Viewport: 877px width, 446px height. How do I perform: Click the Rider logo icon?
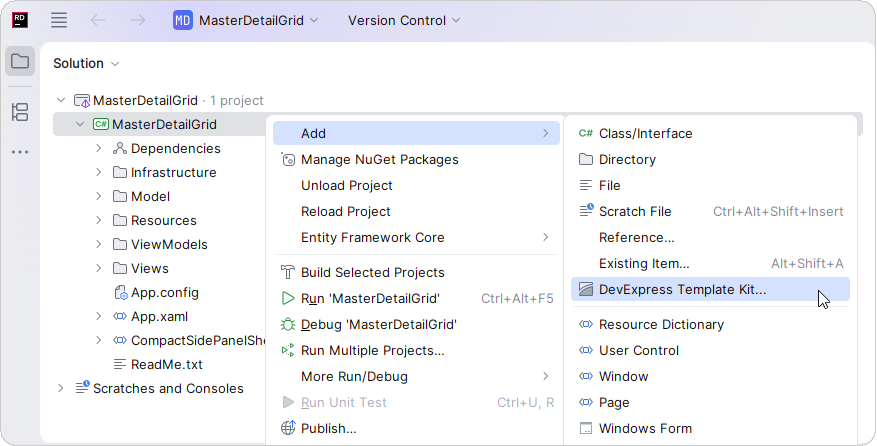pos(20,20)
